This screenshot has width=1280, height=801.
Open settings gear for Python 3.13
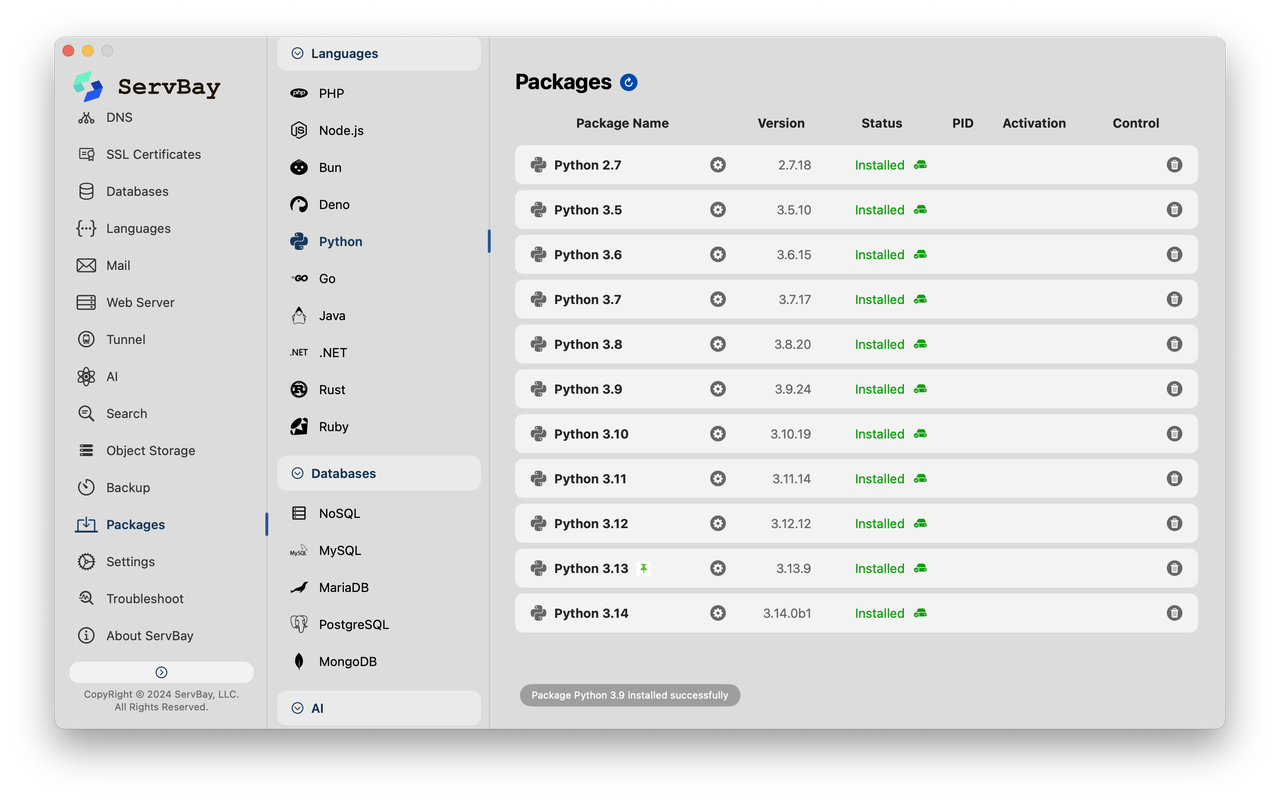click(x=718, y=568)
